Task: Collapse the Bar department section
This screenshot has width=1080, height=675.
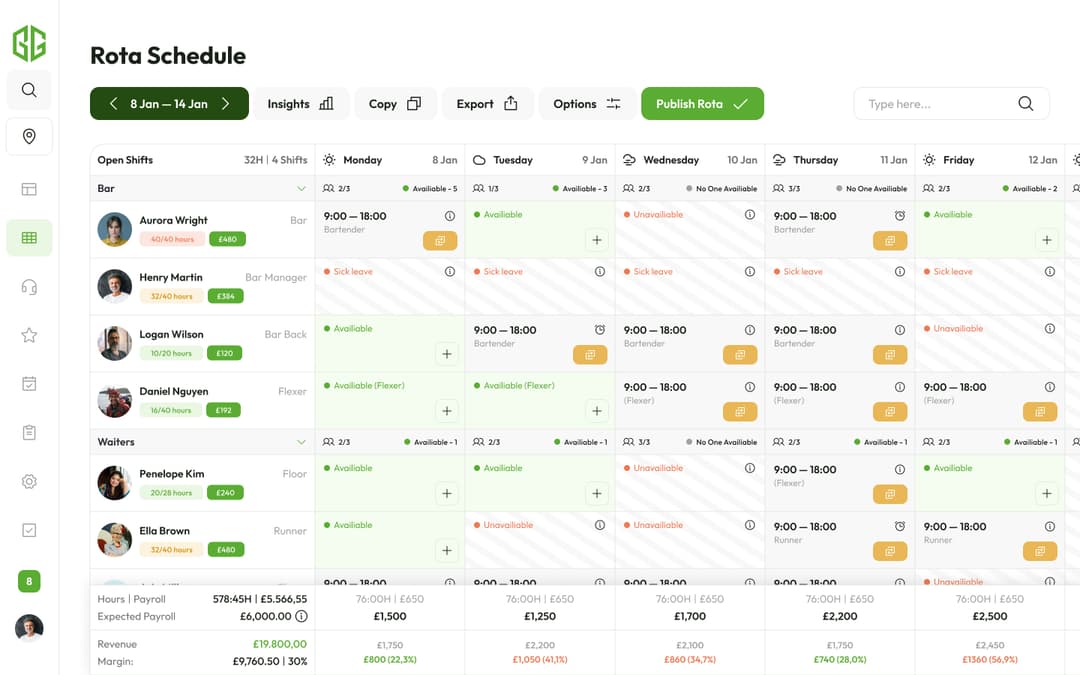Action: tap(302, 188)
